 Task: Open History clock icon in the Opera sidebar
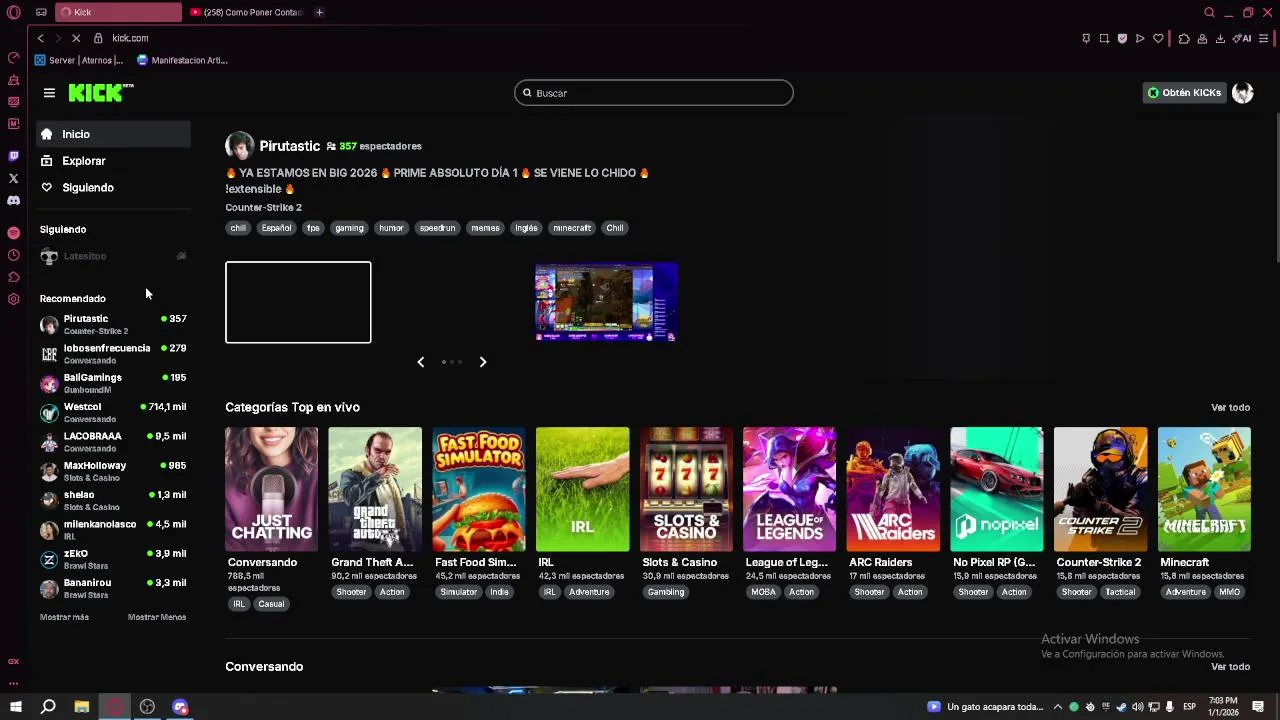coord(14,255)
